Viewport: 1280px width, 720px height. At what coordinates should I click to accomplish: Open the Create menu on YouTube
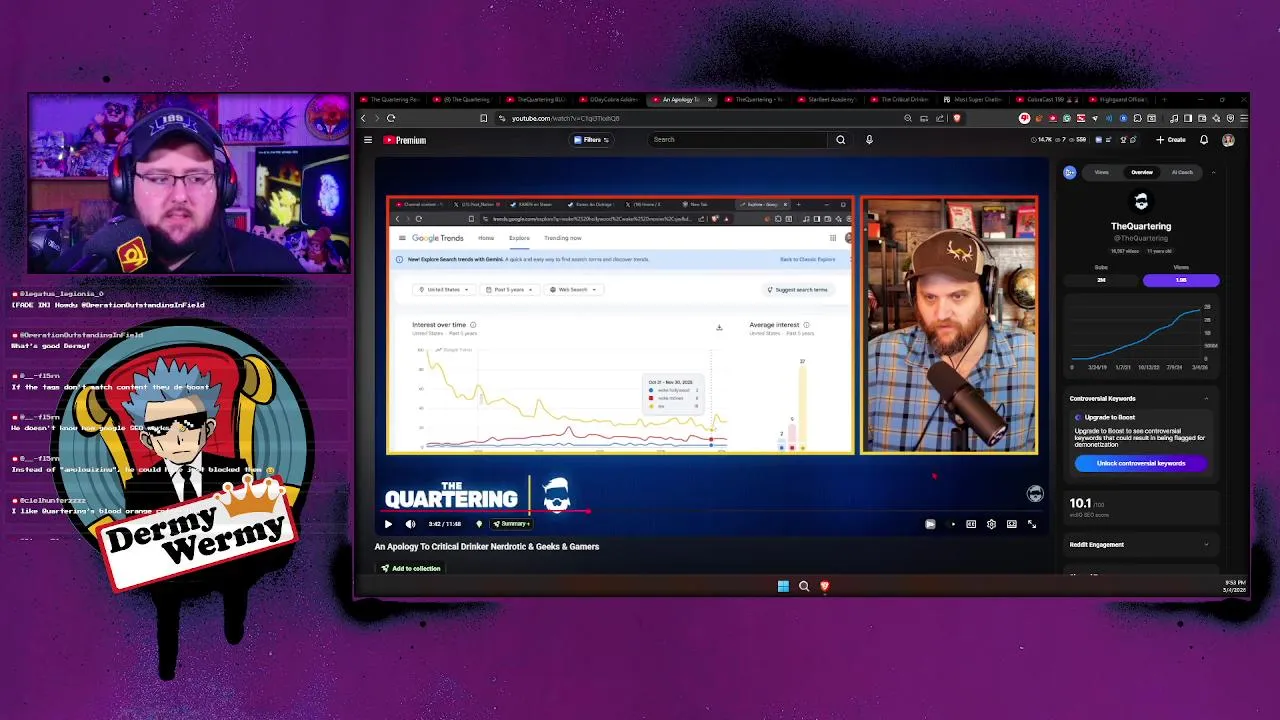click(1171, 140)
